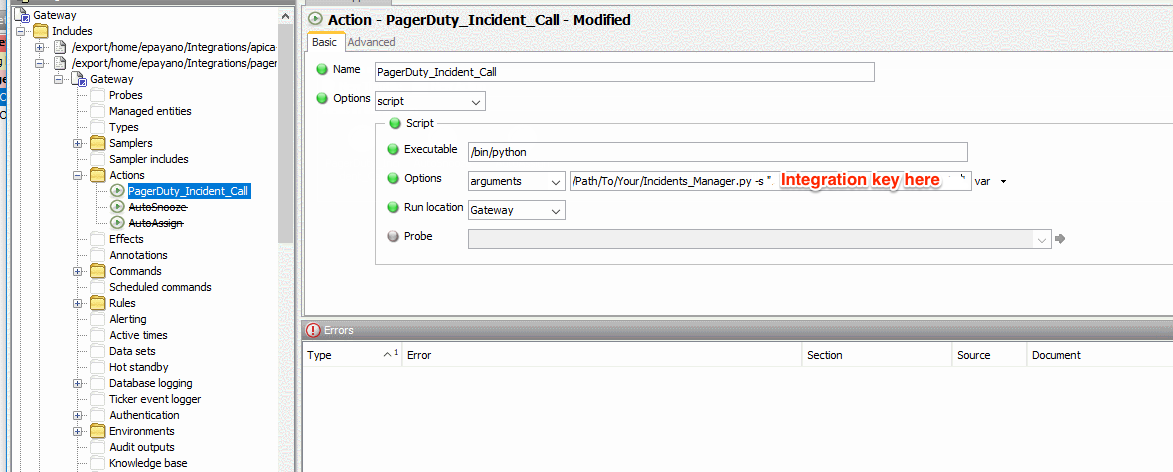Select the Basic tab
This screenshot has width=1173, height=472.
pos(325,42)
